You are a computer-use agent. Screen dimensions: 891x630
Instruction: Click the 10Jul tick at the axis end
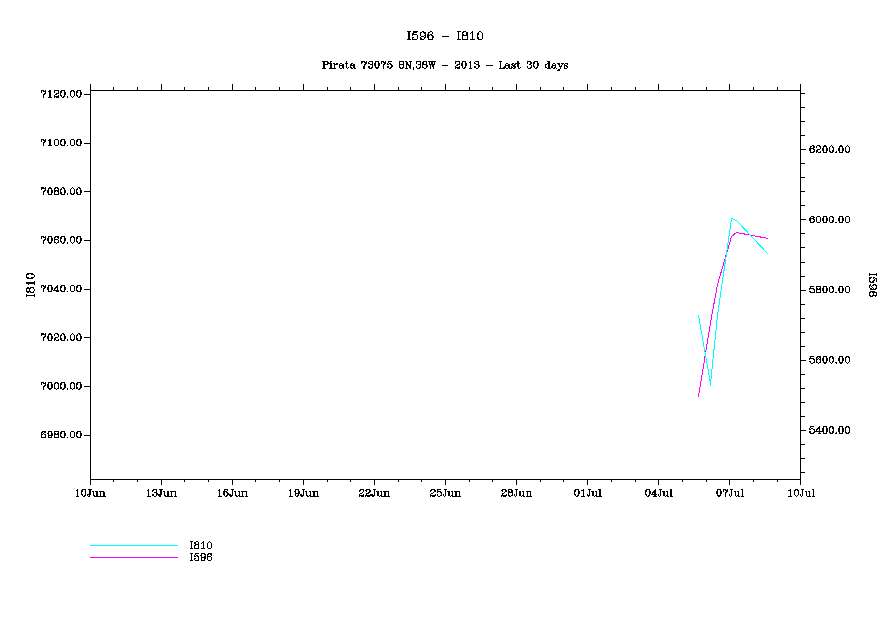click(x=800, y=493)
